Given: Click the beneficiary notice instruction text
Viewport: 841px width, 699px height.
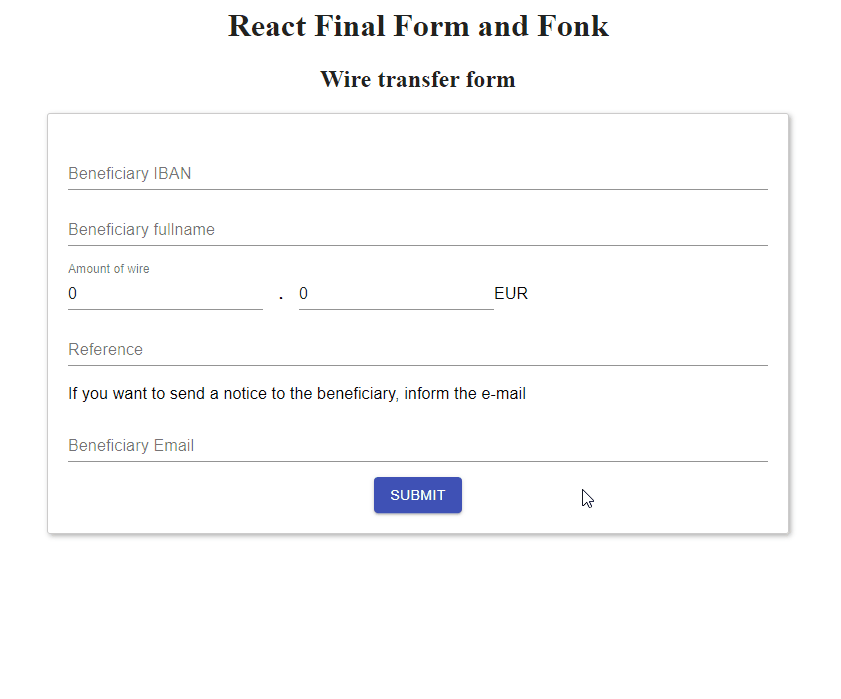Looking at the screenshot, I should coord(297,394).
